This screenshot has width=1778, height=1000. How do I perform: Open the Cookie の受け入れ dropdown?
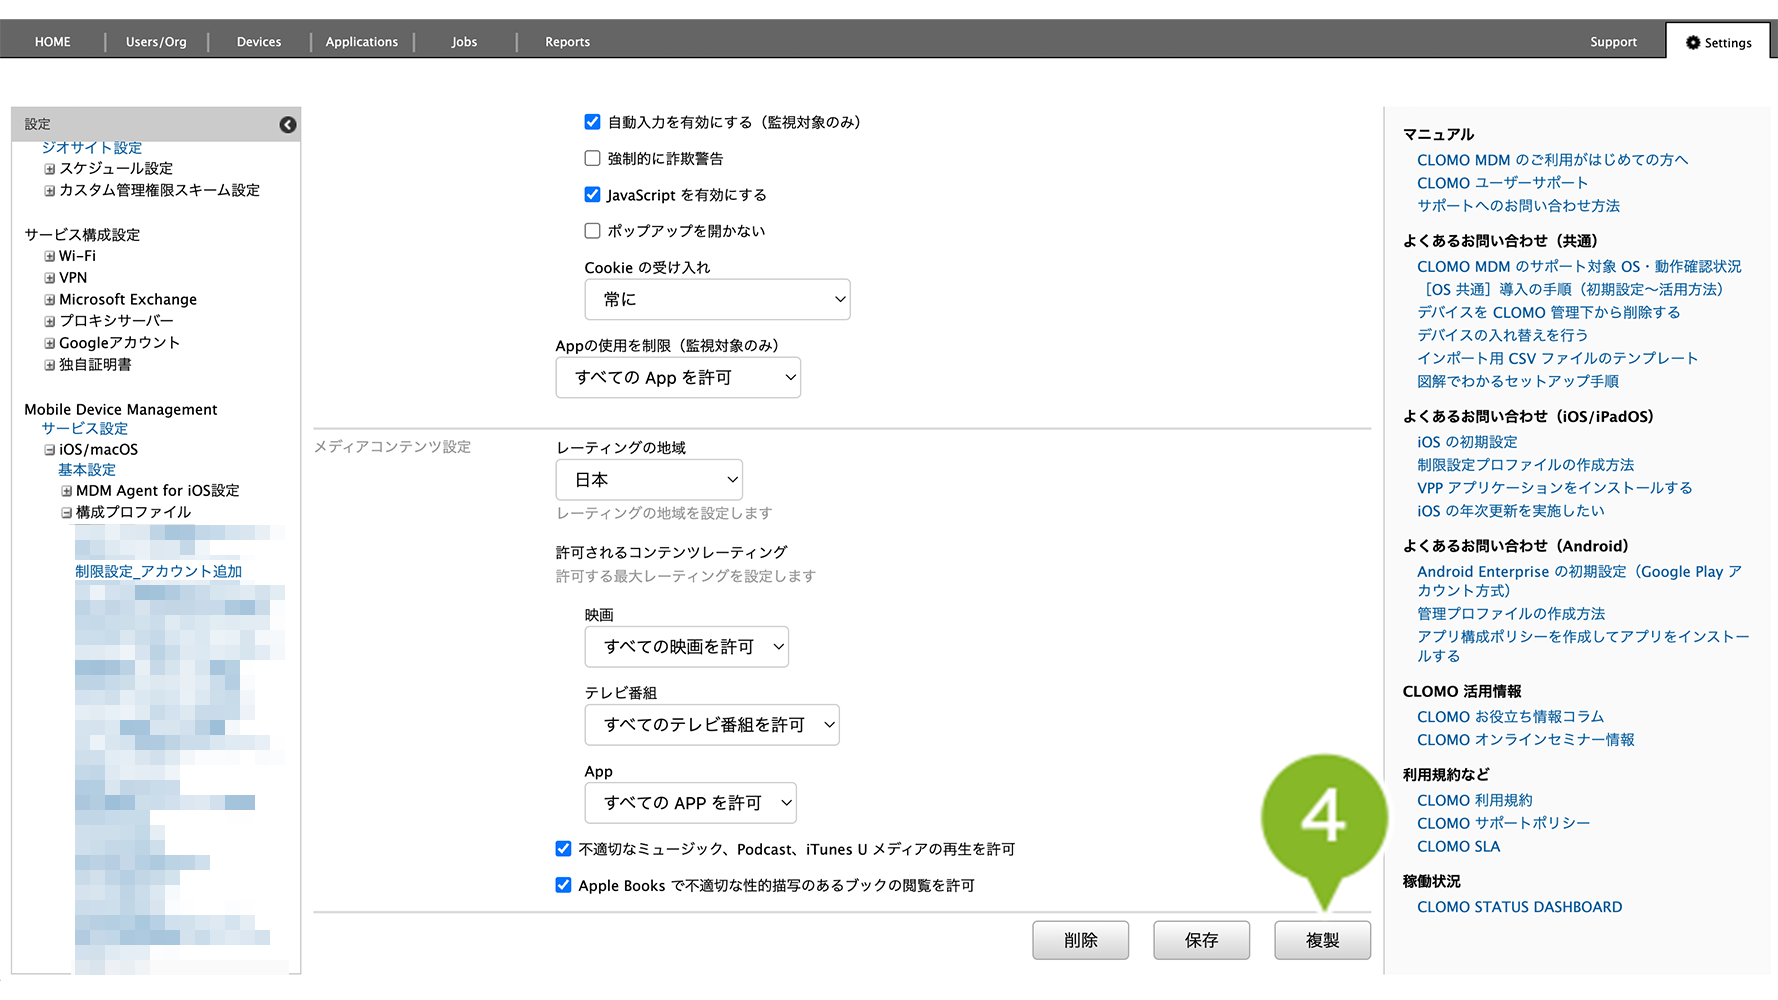click(717, 300)
